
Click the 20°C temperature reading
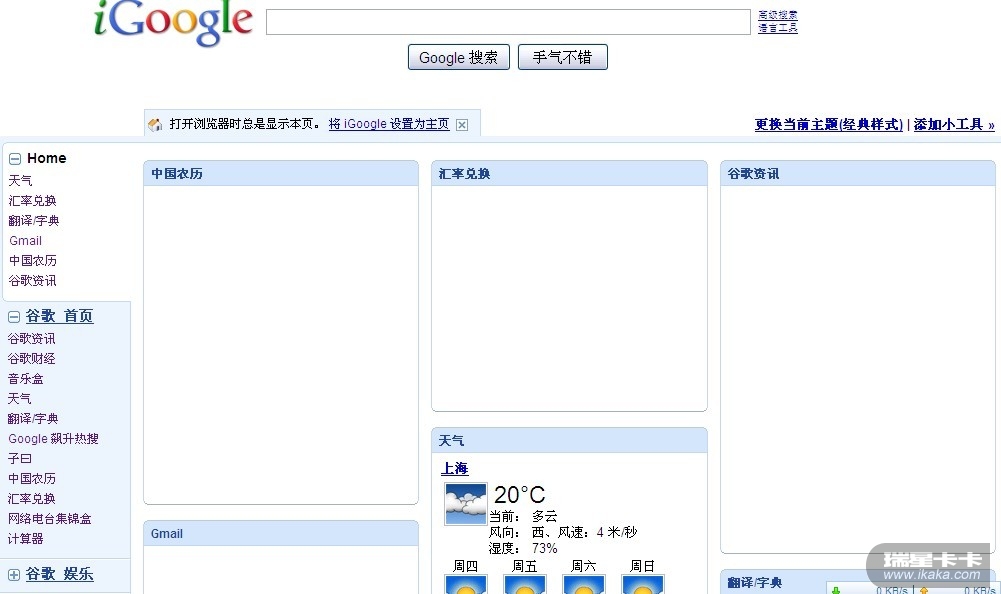tap(520, 494)
